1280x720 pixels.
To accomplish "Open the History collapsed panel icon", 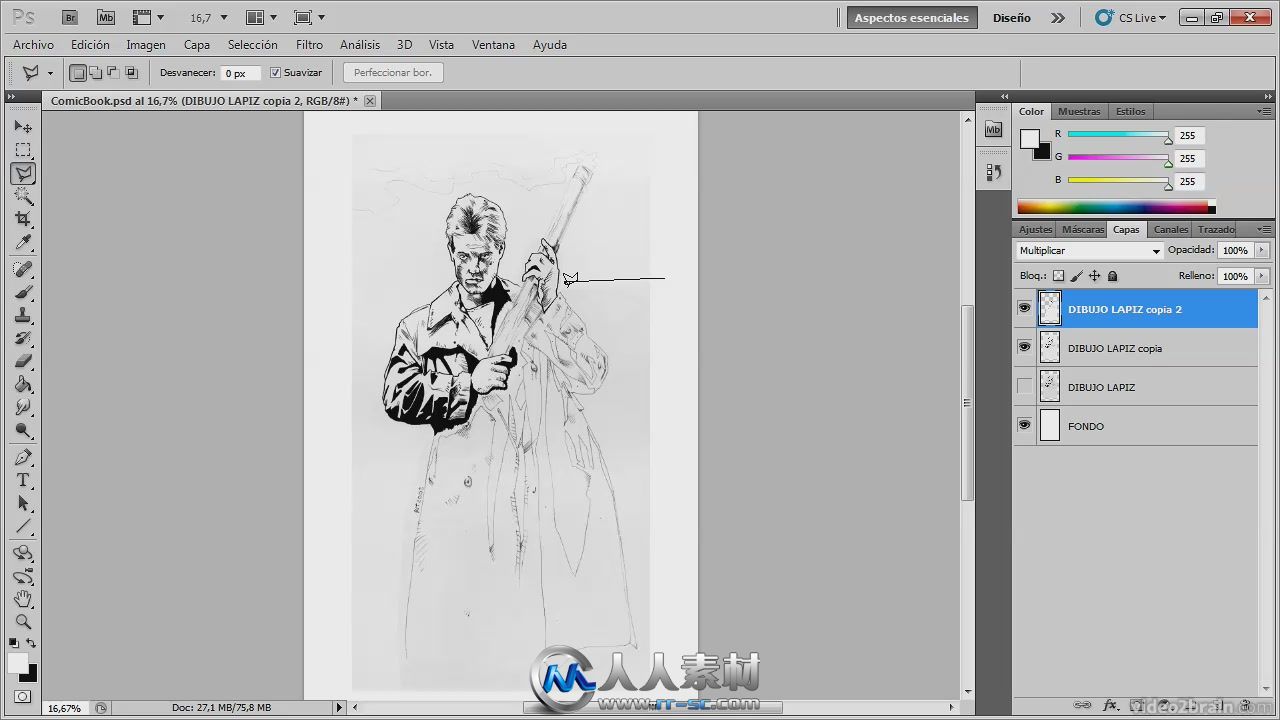I will click(x=993, y=172).
